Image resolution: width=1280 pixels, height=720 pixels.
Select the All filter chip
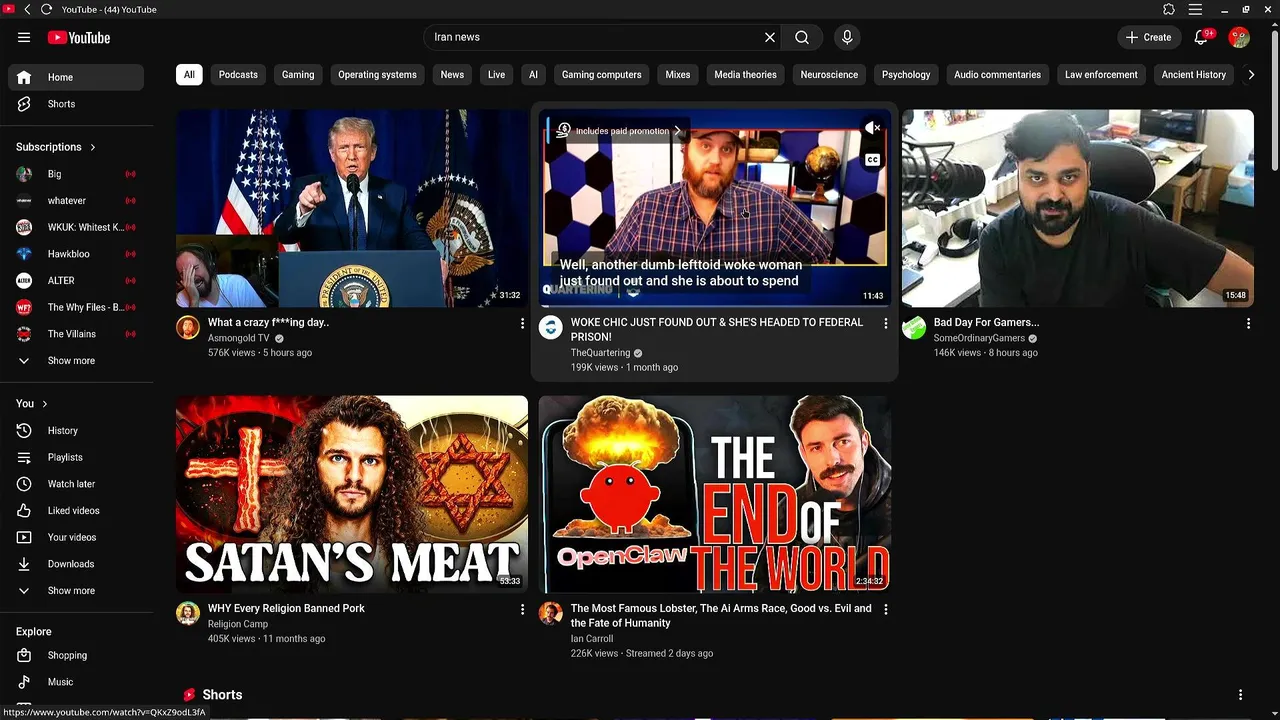189,74
